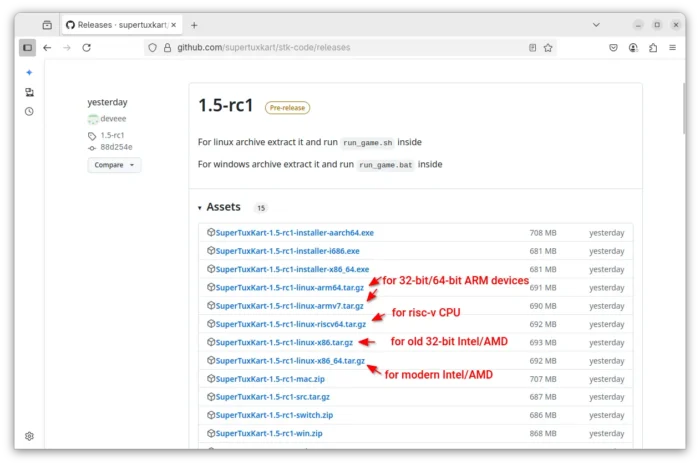List all open tabs chevron
This screenshot has width=700, height=465.
coord(596,25)
